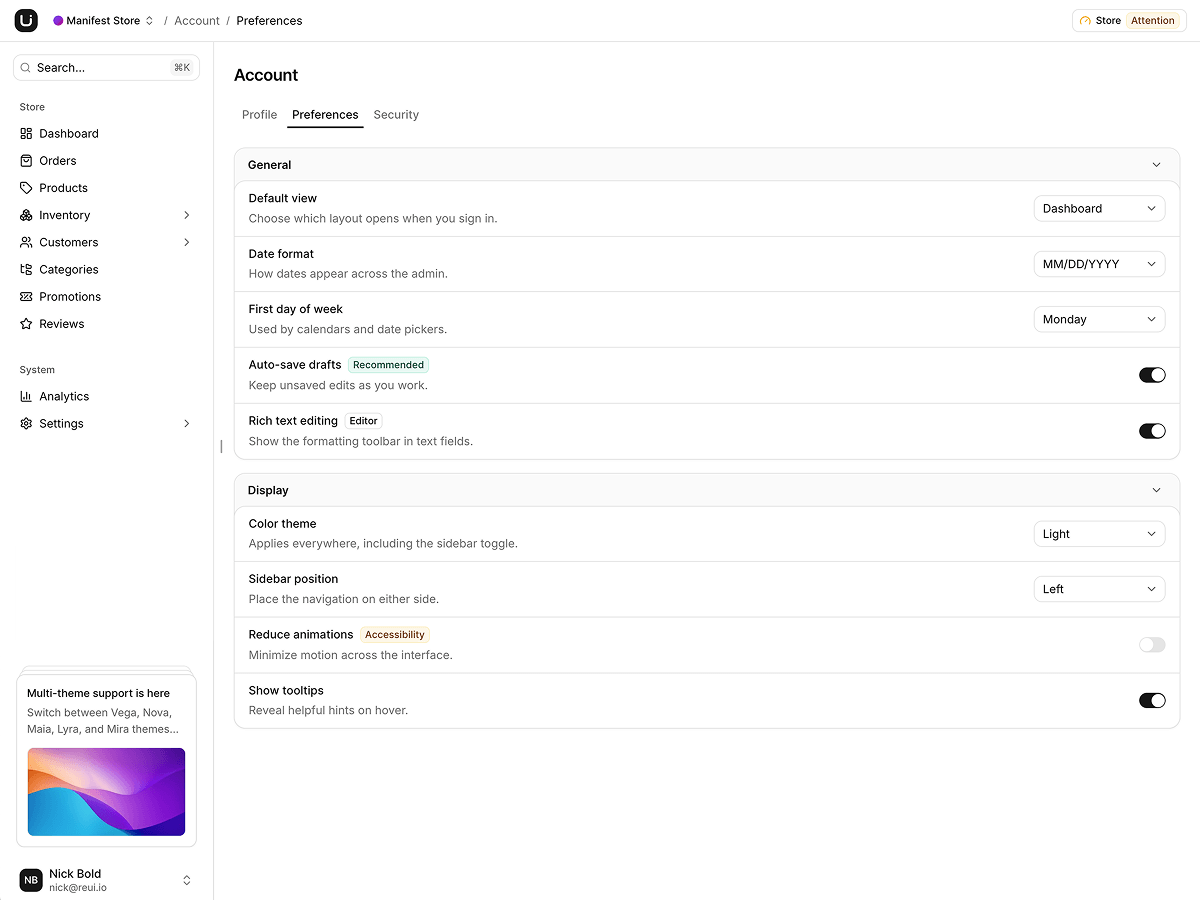Open the Date format MM/DD/YYYY dropdown
The image size is (1200, 900).
[1099, 264]
